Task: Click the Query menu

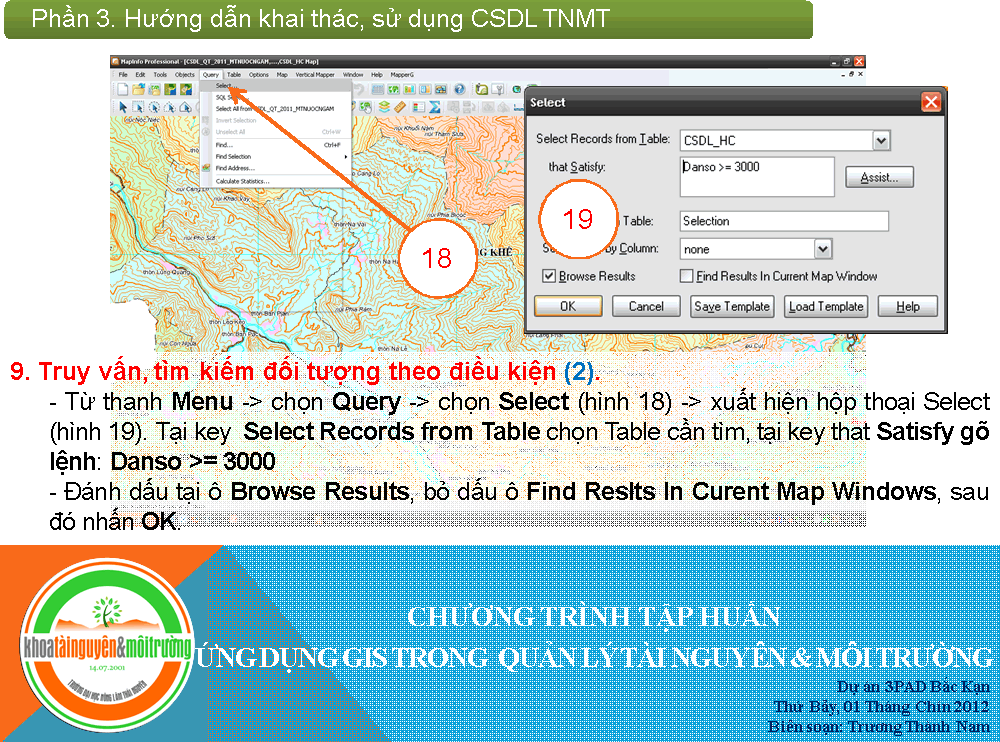Action: pos(210,75)
